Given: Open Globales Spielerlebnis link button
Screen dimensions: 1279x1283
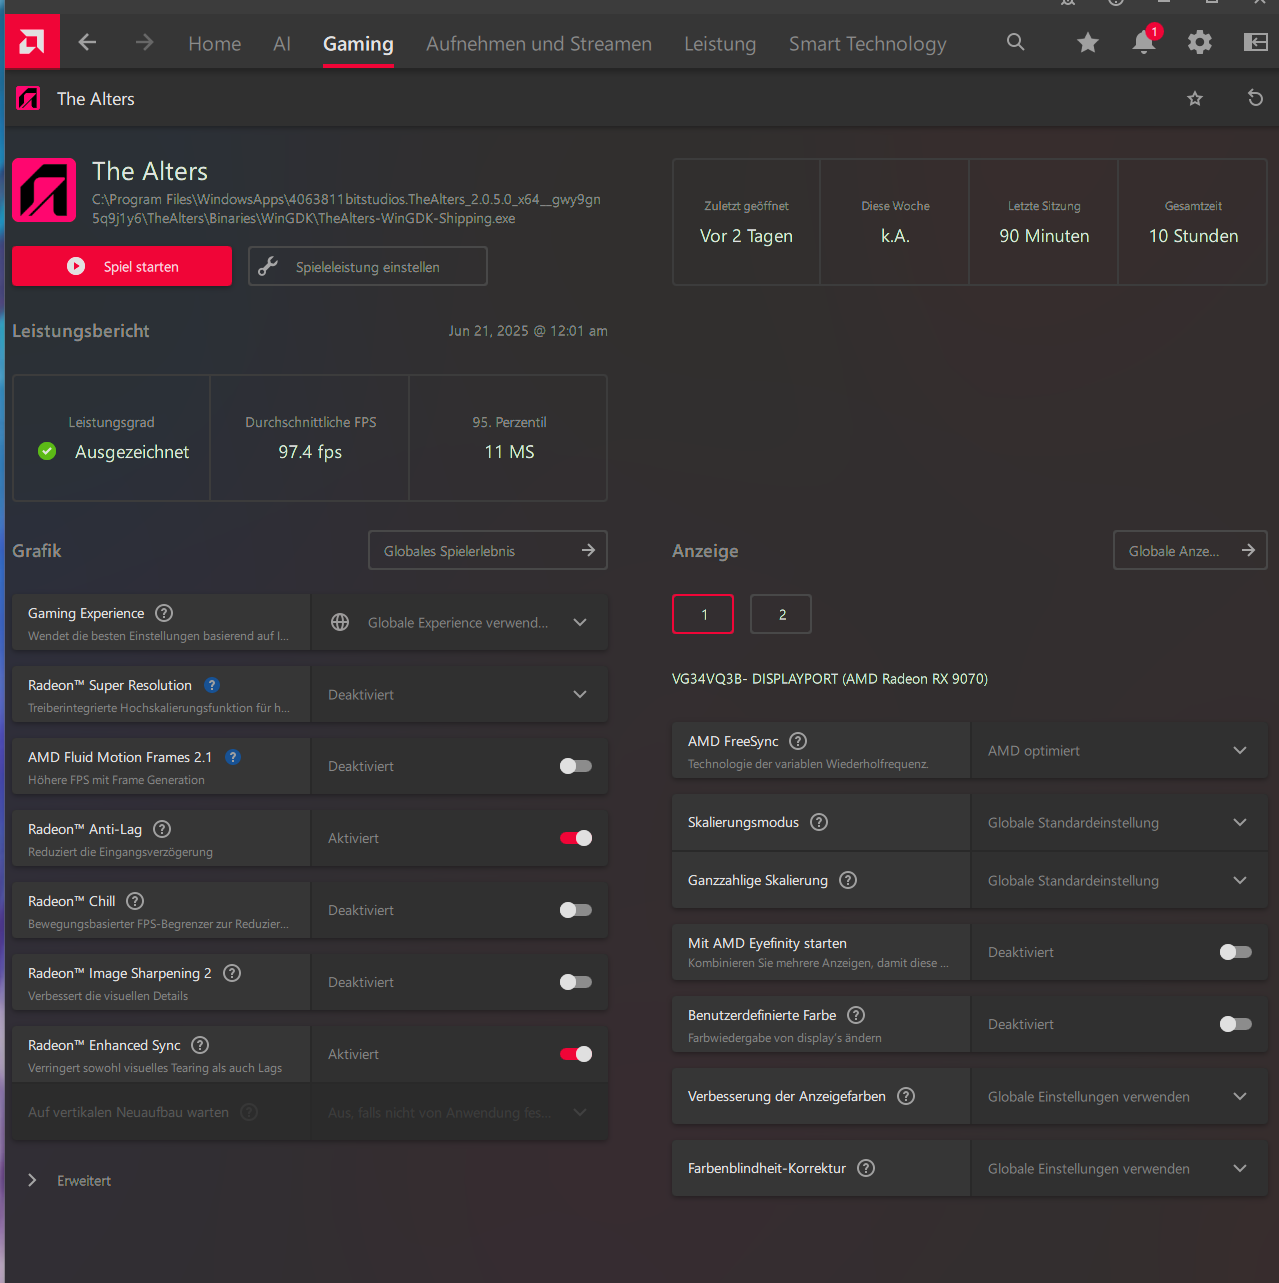Looking at the screenshot, I should coord(488,550).
